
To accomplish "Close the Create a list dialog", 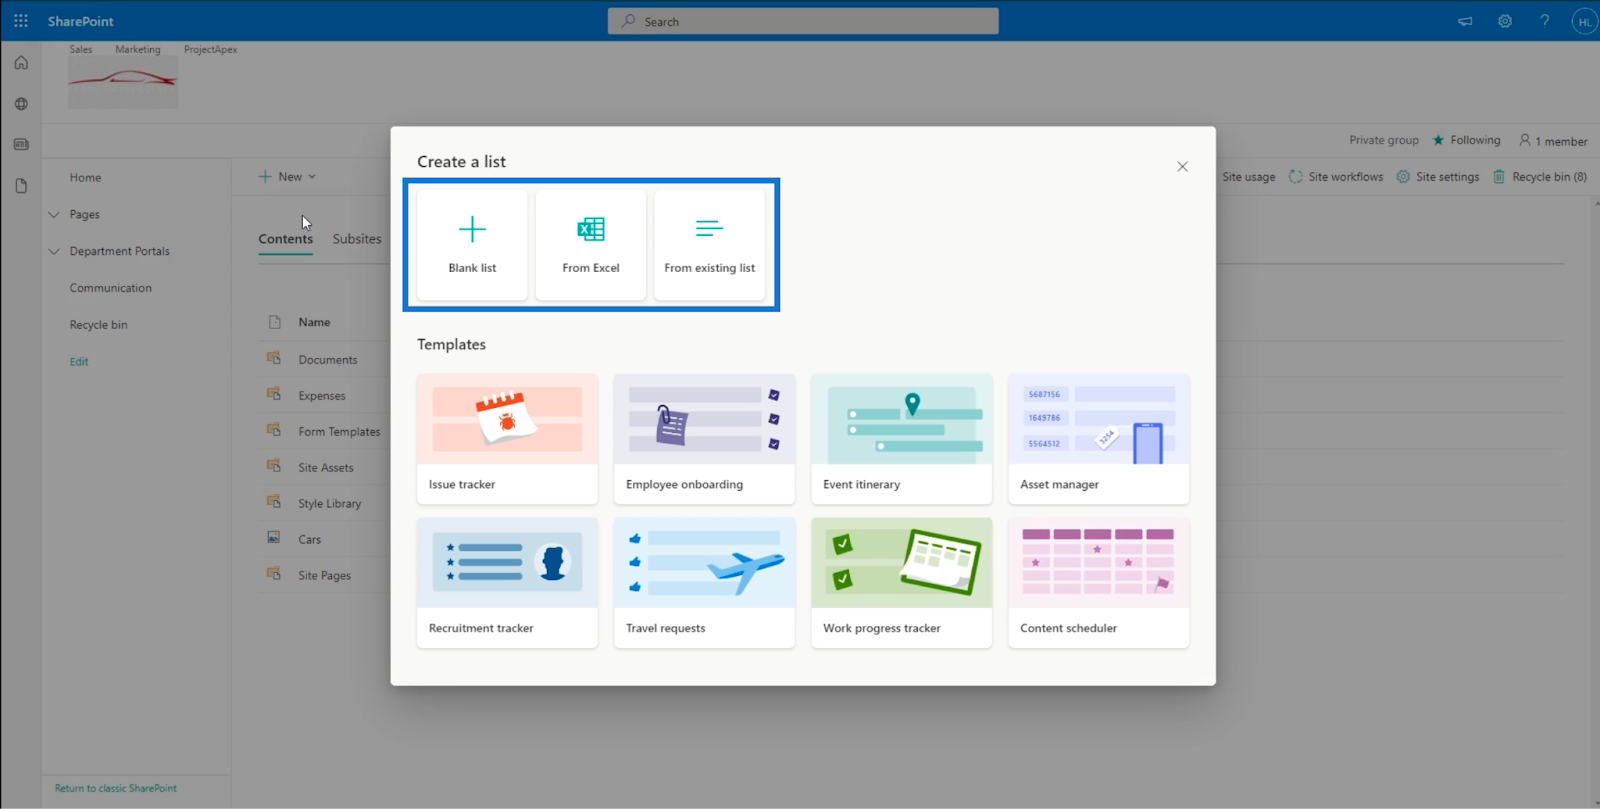I will coord(1182,167).
